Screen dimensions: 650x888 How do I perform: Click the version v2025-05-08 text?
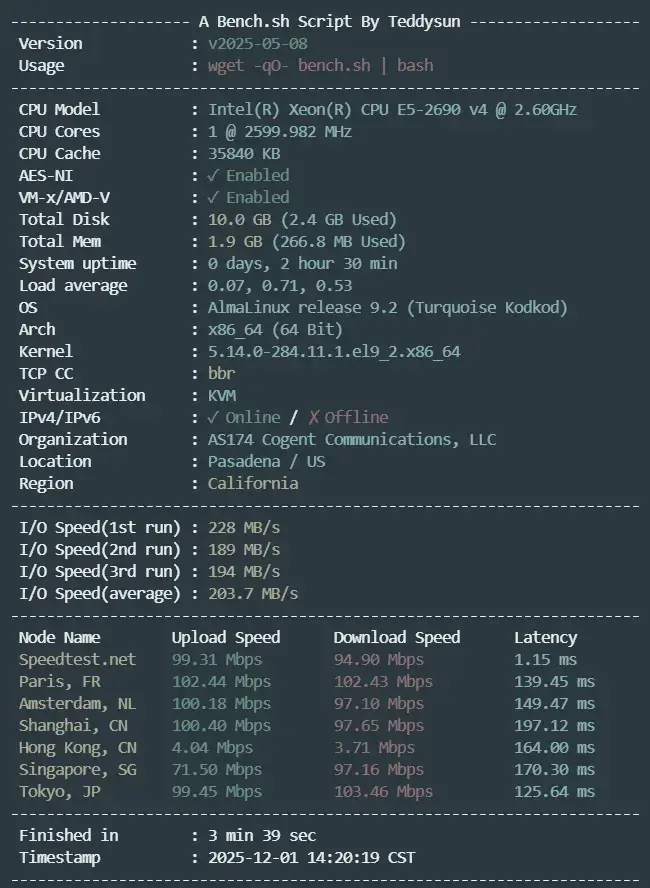257,44
